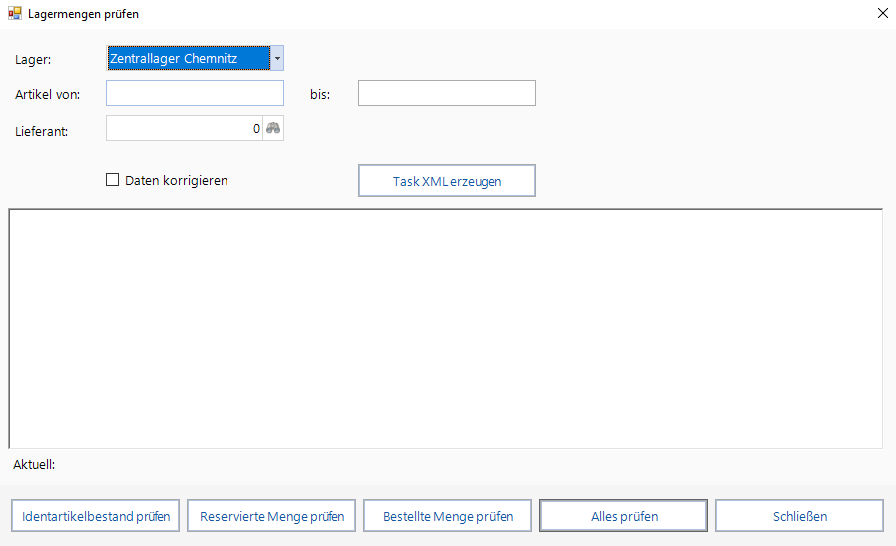Viewport: 896px width, 546px height.
Task: Click the Lagermengen prüfen title bar text
Action: click(x=83, y=14)
